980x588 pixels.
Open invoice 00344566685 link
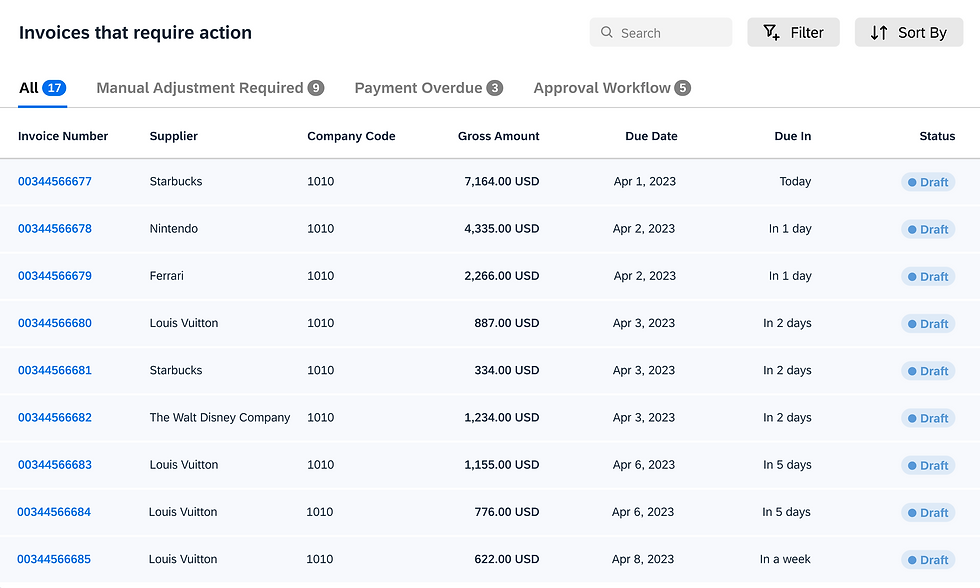[54, 559]
